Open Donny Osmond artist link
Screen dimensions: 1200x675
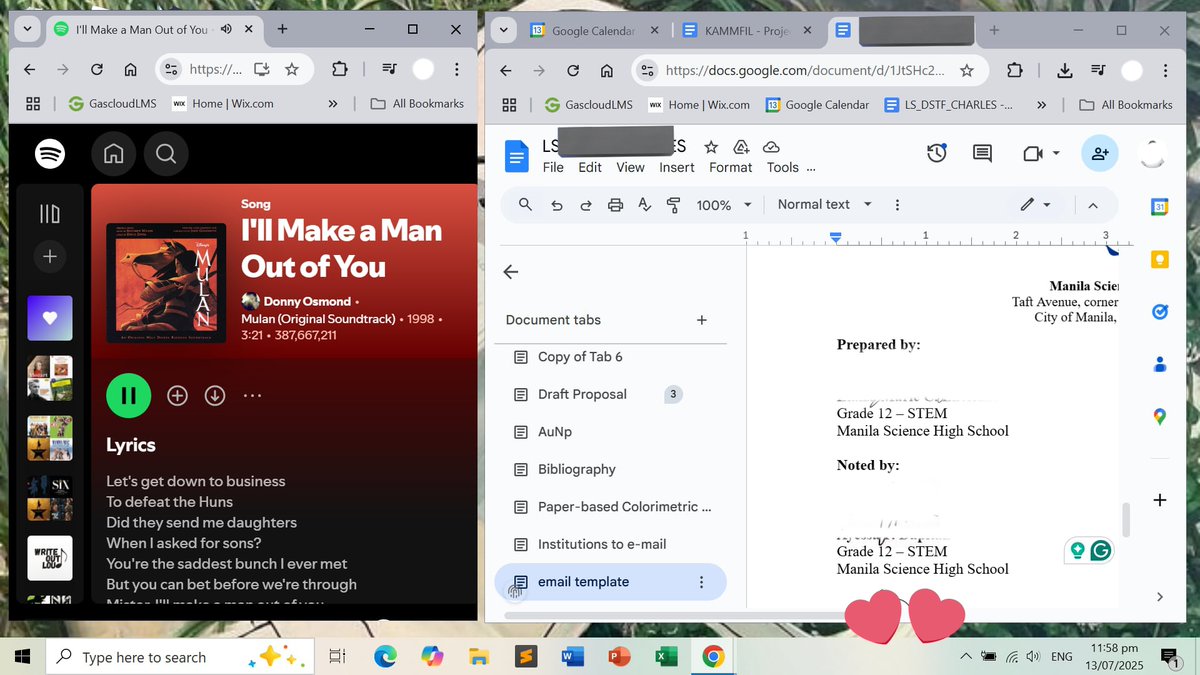pos(307,301)
